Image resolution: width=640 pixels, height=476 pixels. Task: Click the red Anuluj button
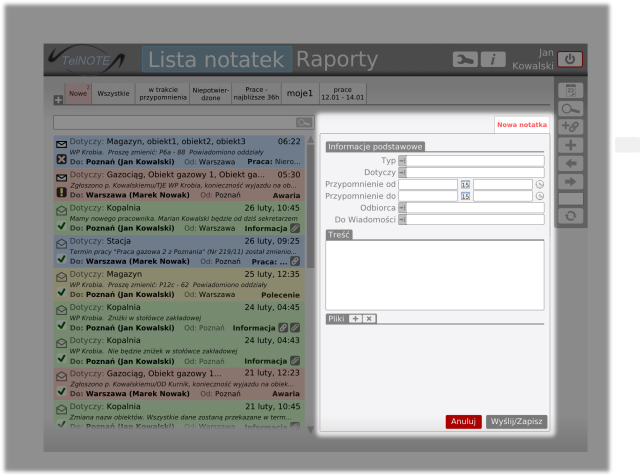tap(463, 421)
